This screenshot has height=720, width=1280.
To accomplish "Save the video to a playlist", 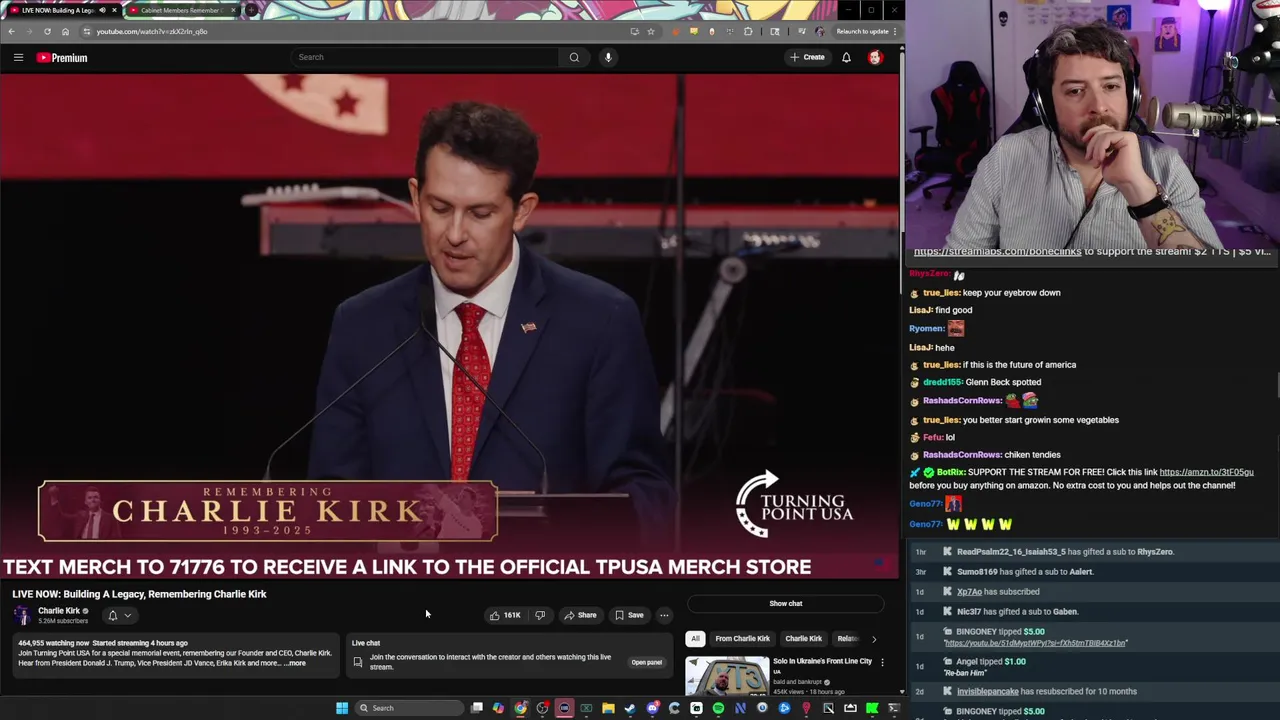I will pyautogui.click(x=629, y=615).
